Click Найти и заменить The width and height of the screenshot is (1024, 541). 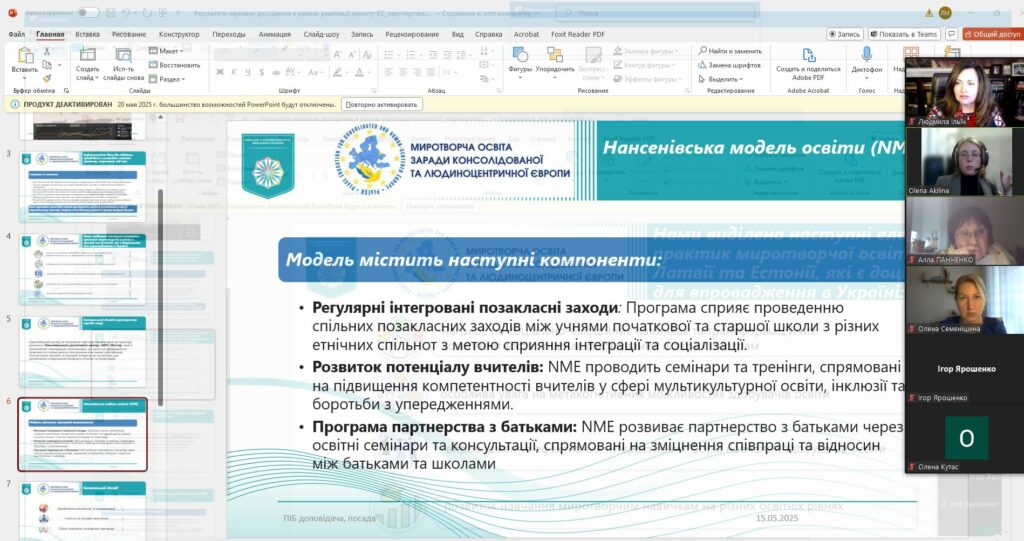click(729, 51)
